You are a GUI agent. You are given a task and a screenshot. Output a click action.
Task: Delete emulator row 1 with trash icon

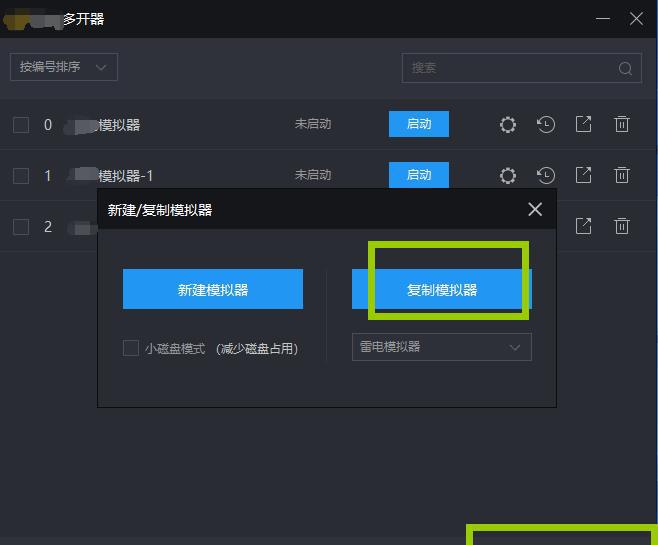(621, 175)
